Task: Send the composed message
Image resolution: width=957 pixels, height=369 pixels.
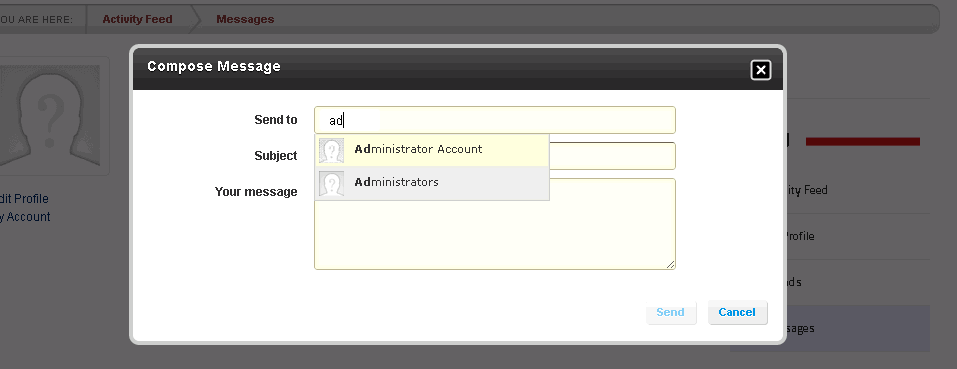Action: (671, 312)
